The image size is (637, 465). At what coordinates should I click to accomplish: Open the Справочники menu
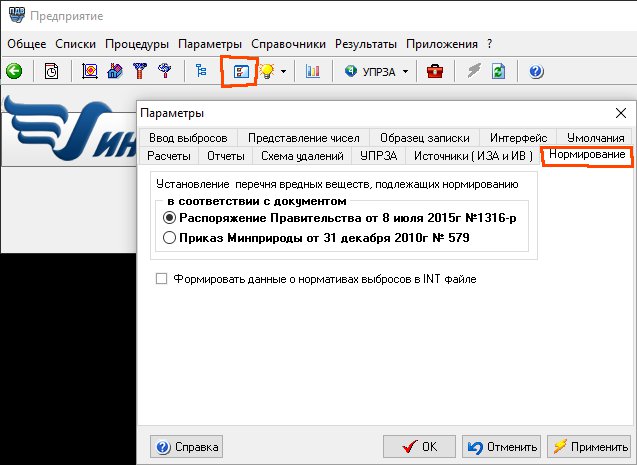pos(288,44)
